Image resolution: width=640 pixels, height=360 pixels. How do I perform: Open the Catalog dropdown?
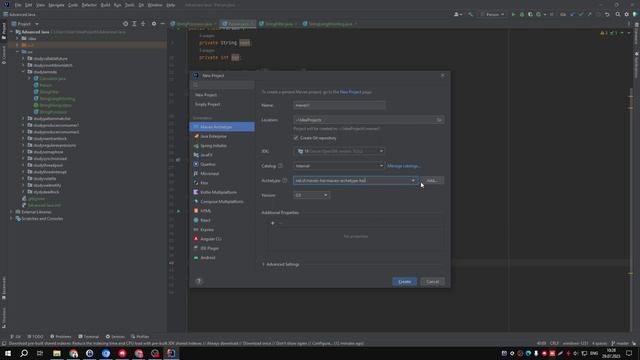coord(339,166)
